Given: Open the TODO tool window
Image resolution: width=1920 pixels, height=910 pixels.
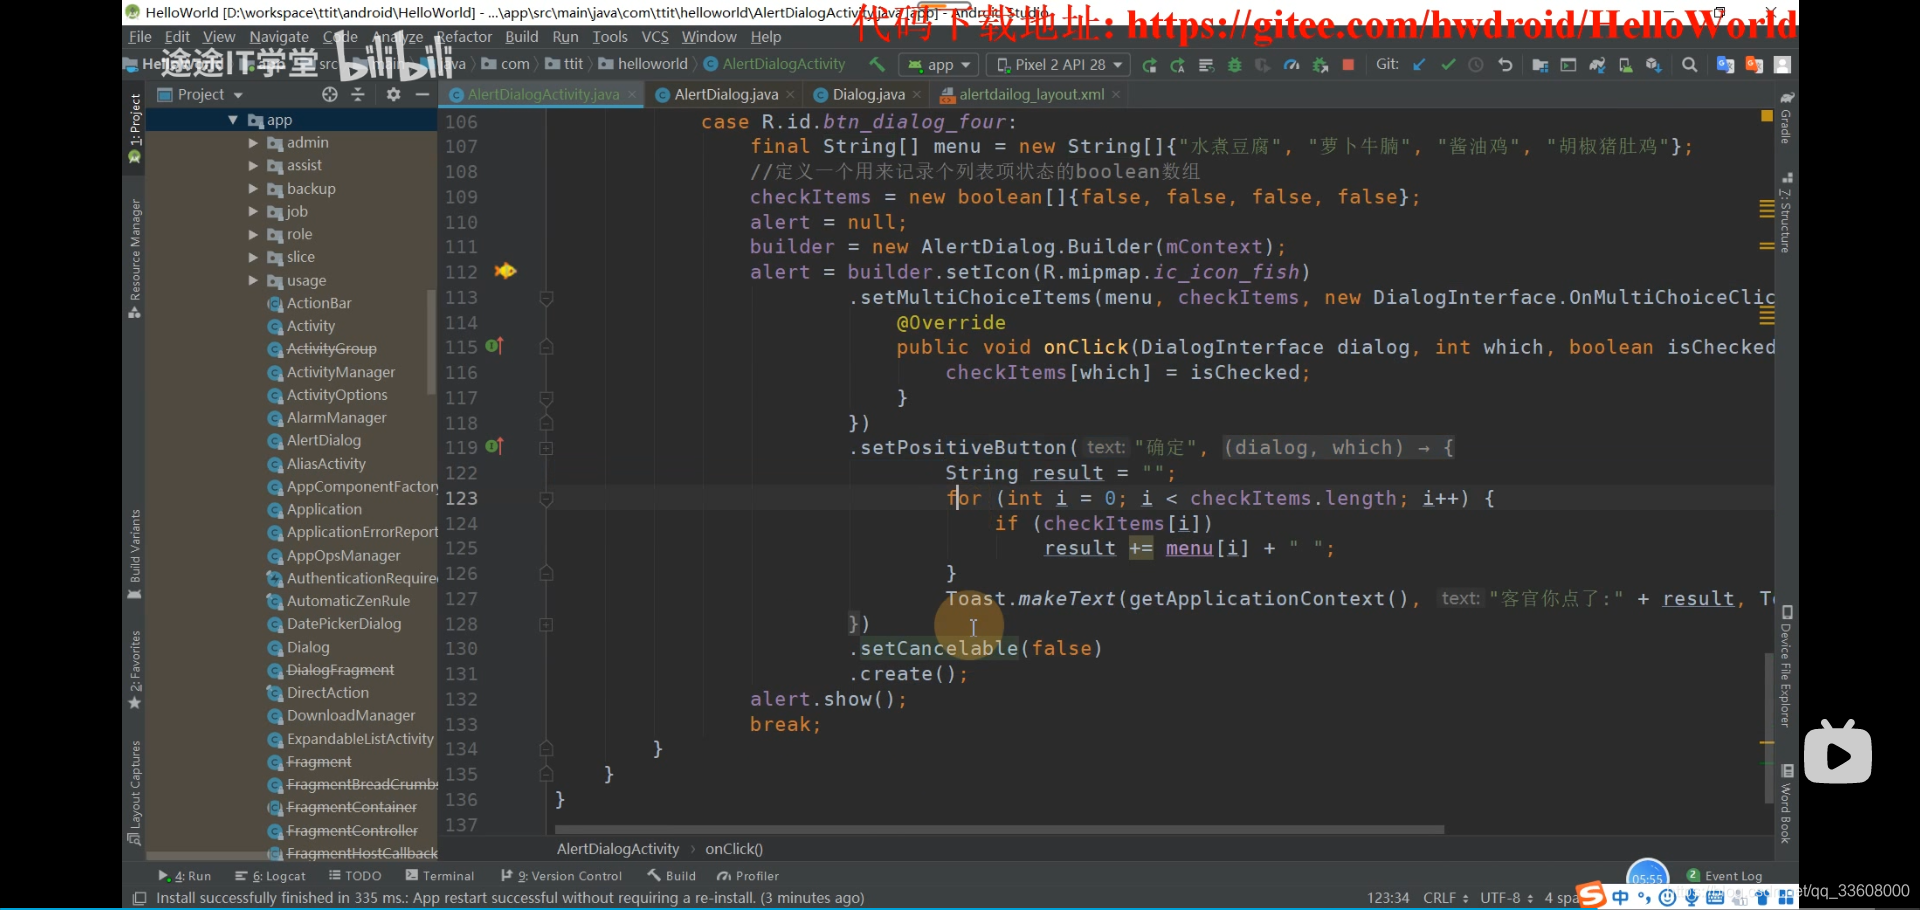Looking at the screenshot, I should point(355,876).
